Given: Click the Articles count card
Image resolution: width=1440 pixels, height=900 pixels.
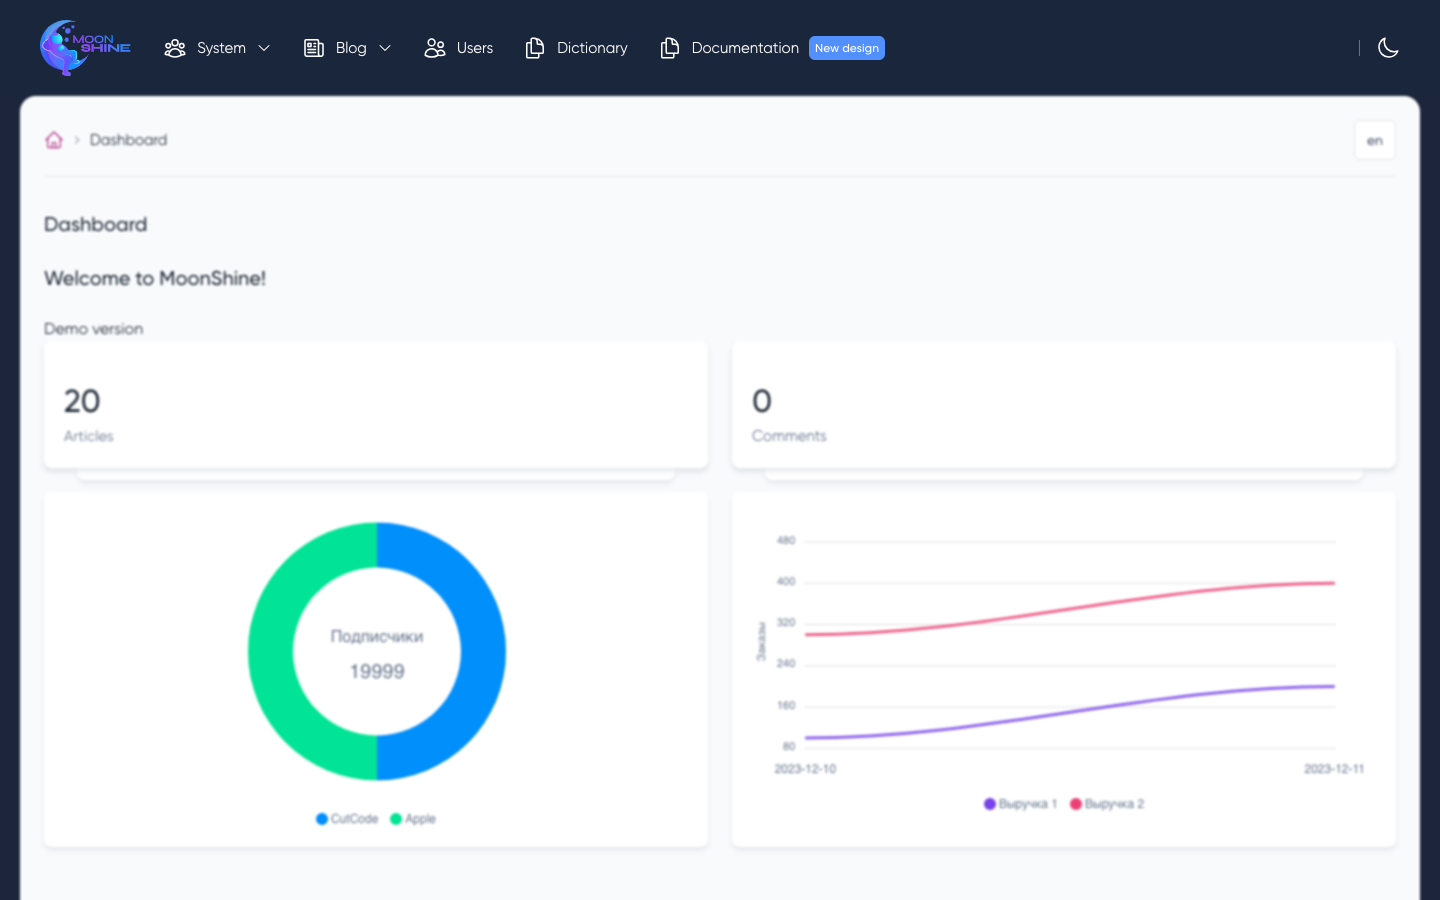Looking at the screenshot, I should 376,405.
